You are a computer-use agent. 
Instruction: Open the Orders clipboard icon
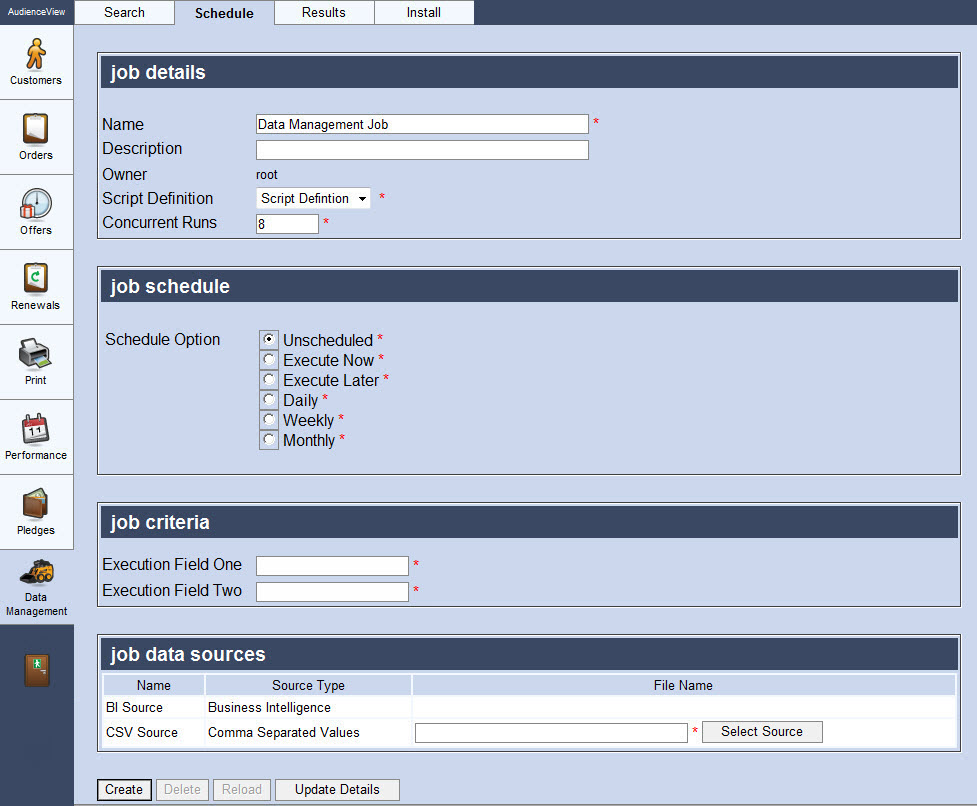(x=36, y=129)
